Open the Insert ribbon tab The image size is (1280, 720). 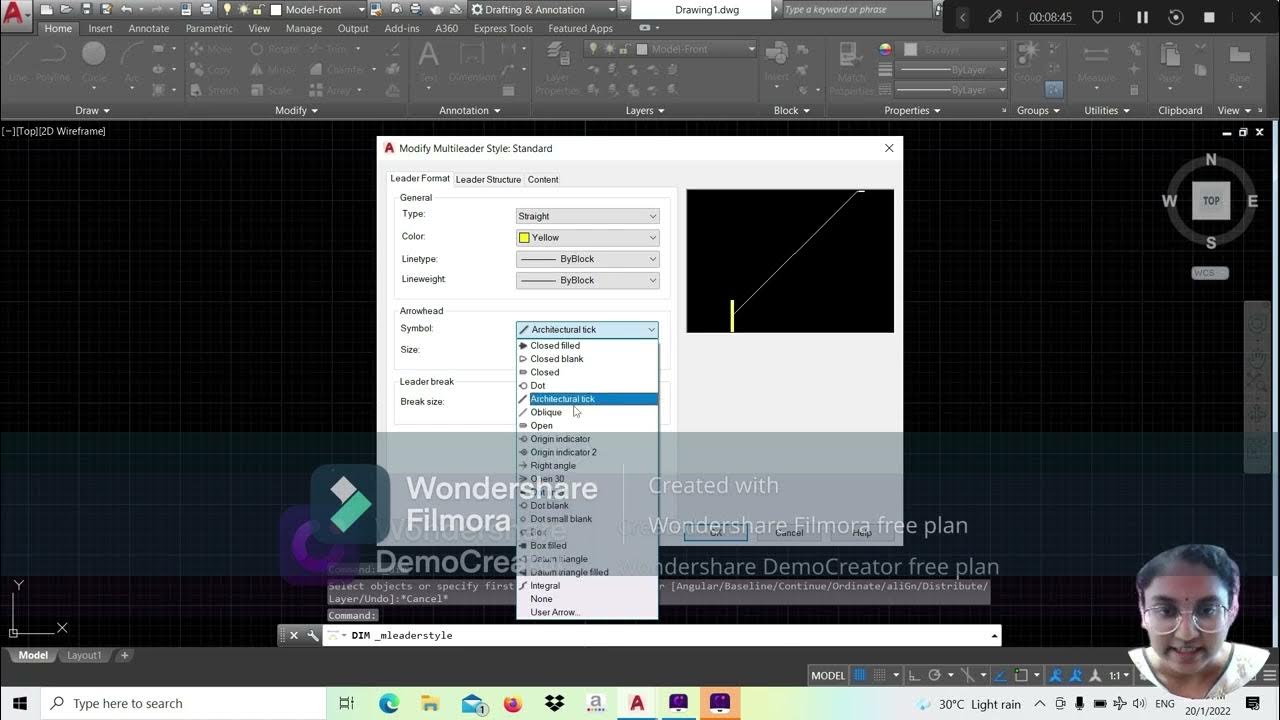click(101, 29)
